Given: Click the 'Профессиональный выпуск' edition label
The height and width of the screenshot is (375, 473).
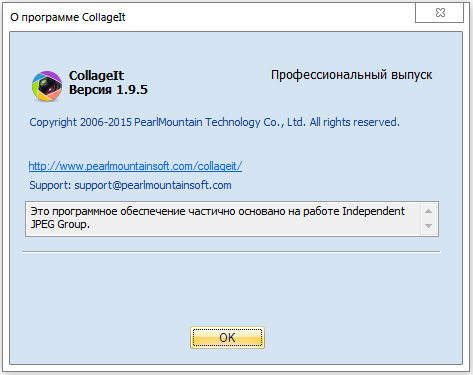Looking at the screenshot, I should pyautogui.click(x=351, y=75).
